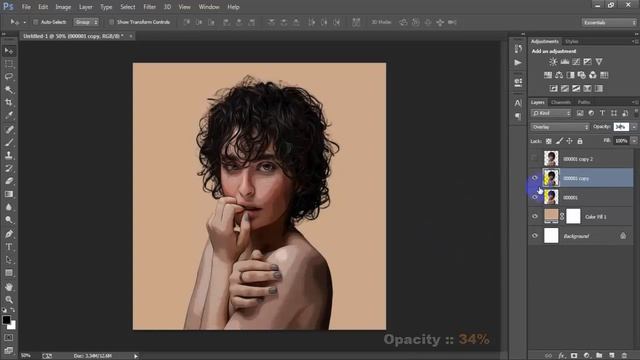This screenshot has width=640, height=360.
Task: Open the Auto-Select Group dropdown
Action: (86, 22)
